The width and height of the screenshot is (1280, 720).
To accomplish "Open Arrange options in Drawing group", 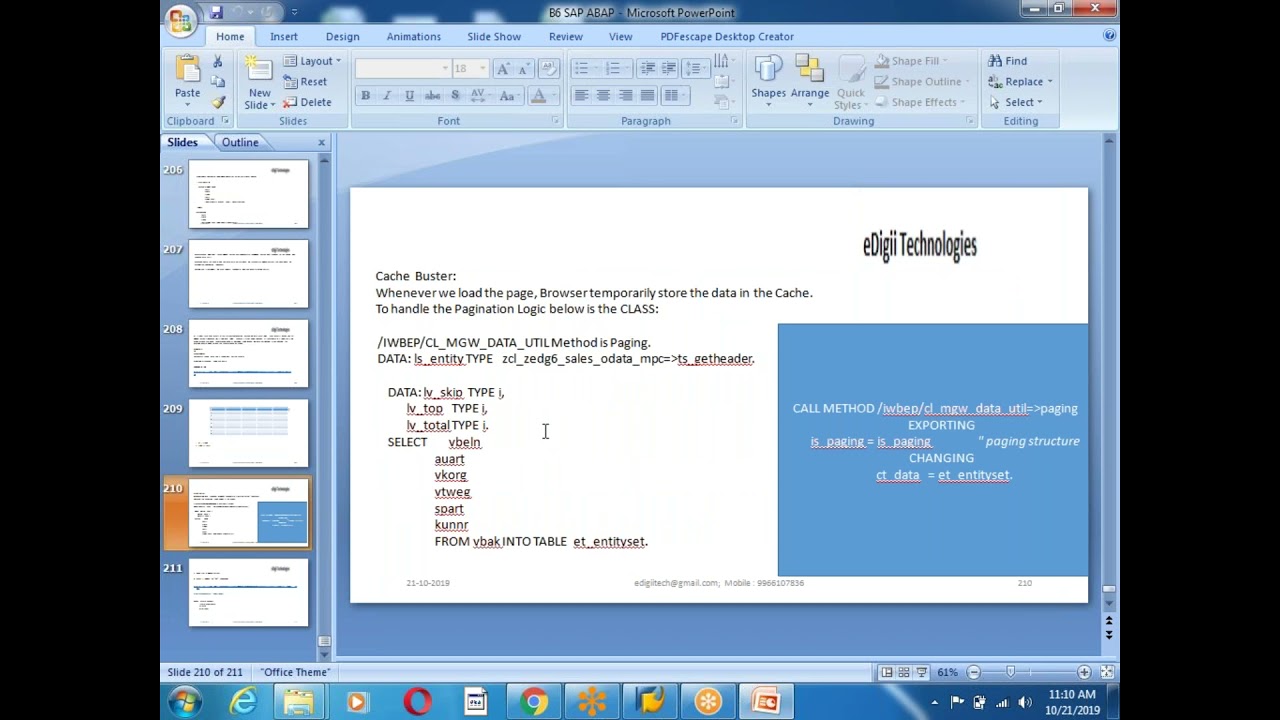I will [809, 81].
